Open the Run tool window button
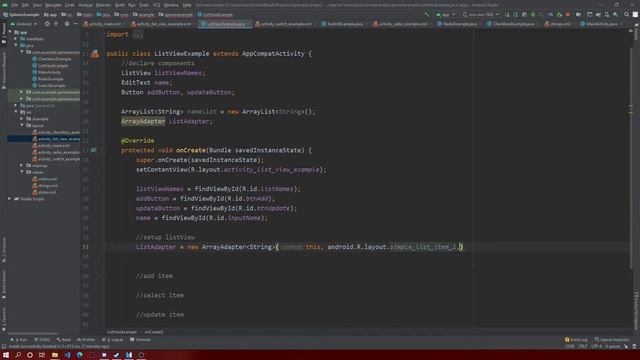The image size is (640, 360). 19,340
